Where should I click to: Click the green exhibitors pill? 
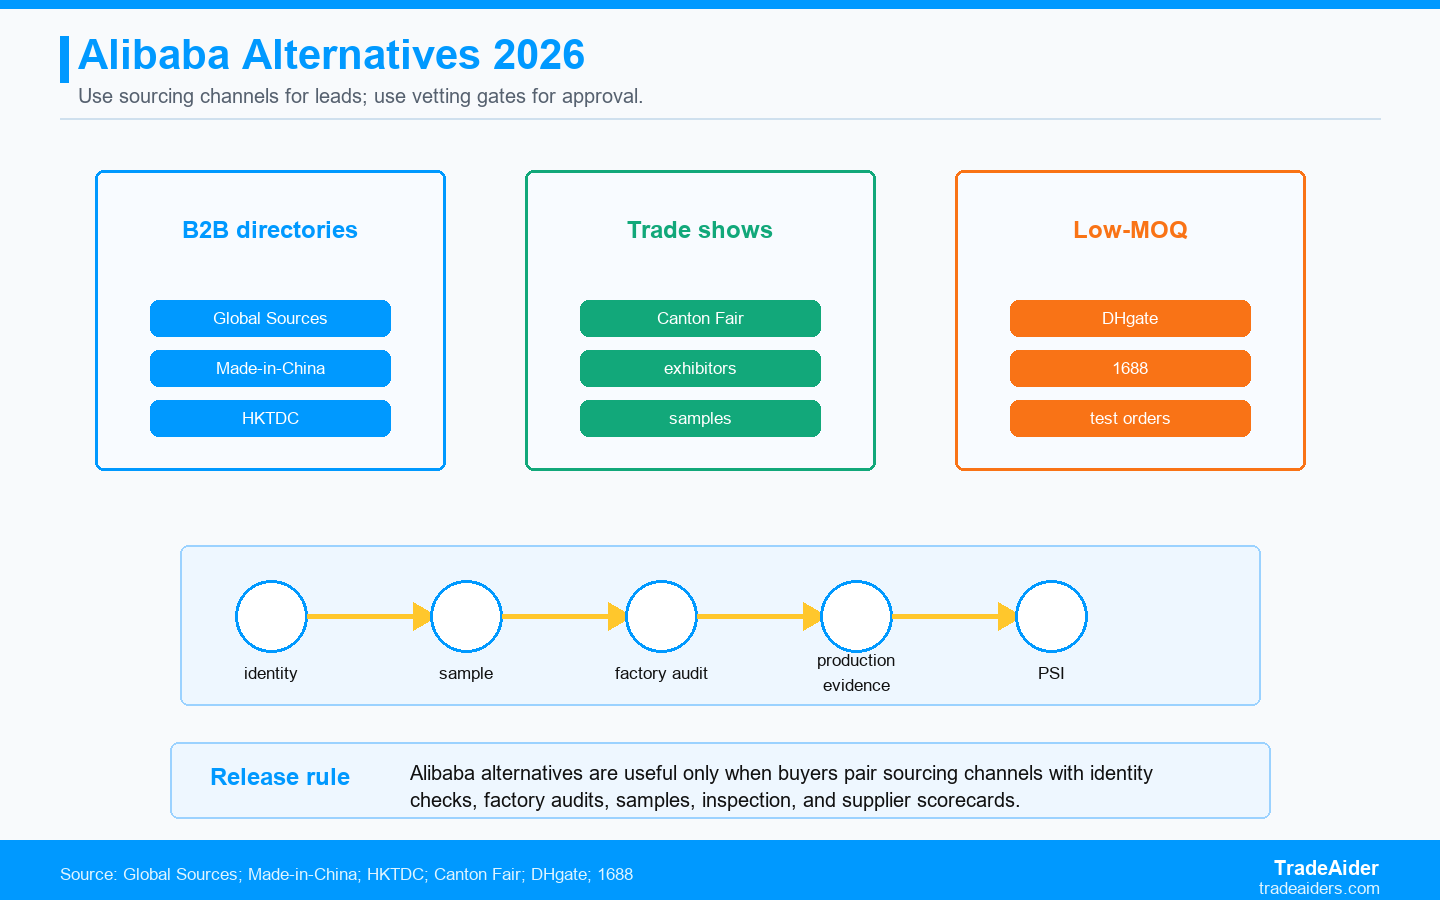pos(700,368)
